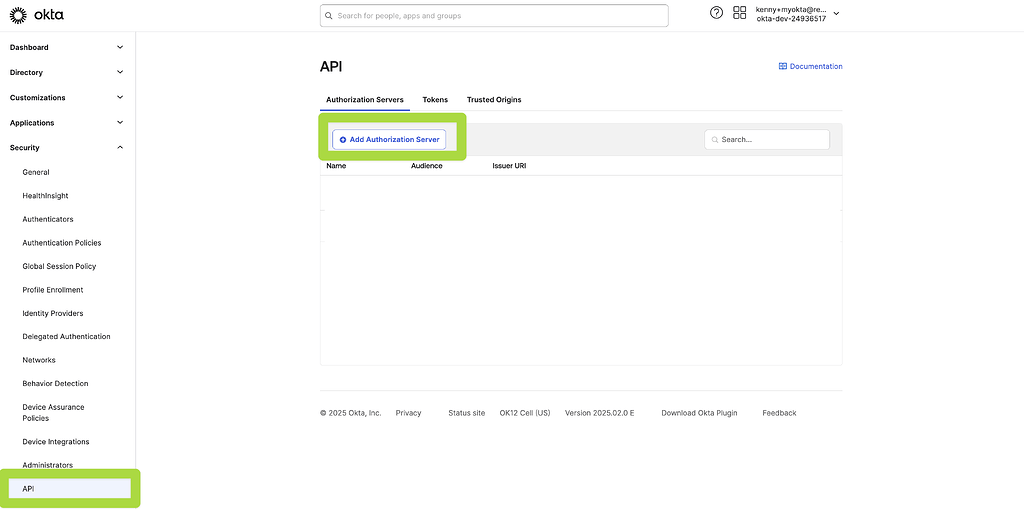Click the Applications menu label
Screen dimensions: 1024x509
tap(32, 123)
